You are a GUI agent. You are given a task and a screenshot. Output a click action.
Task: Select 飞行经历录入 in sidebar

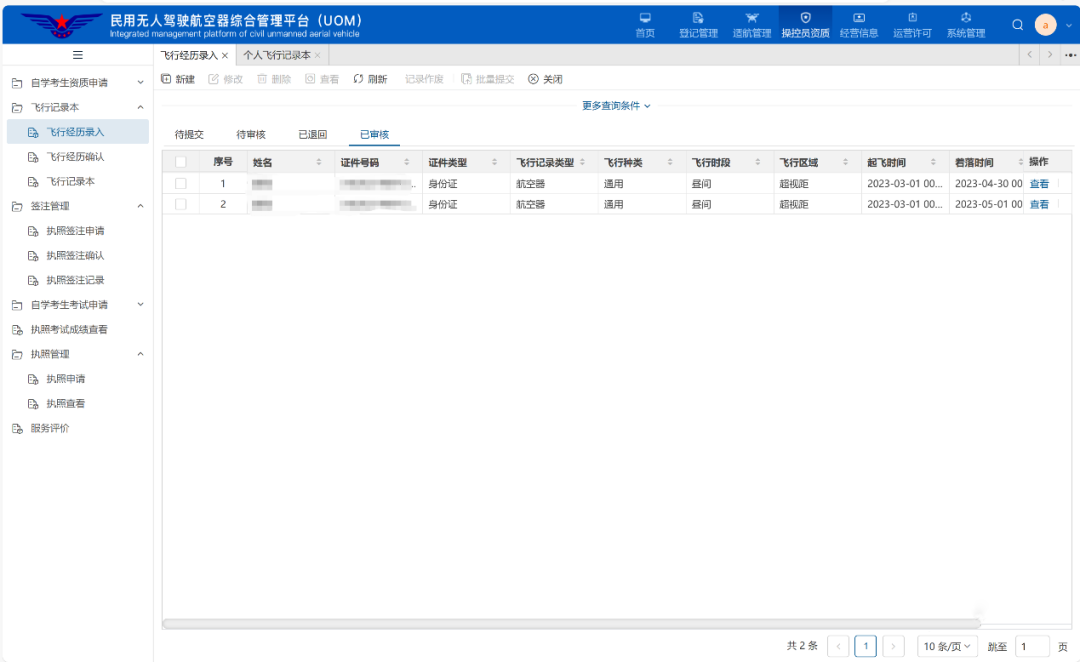[x=78, y=132]
